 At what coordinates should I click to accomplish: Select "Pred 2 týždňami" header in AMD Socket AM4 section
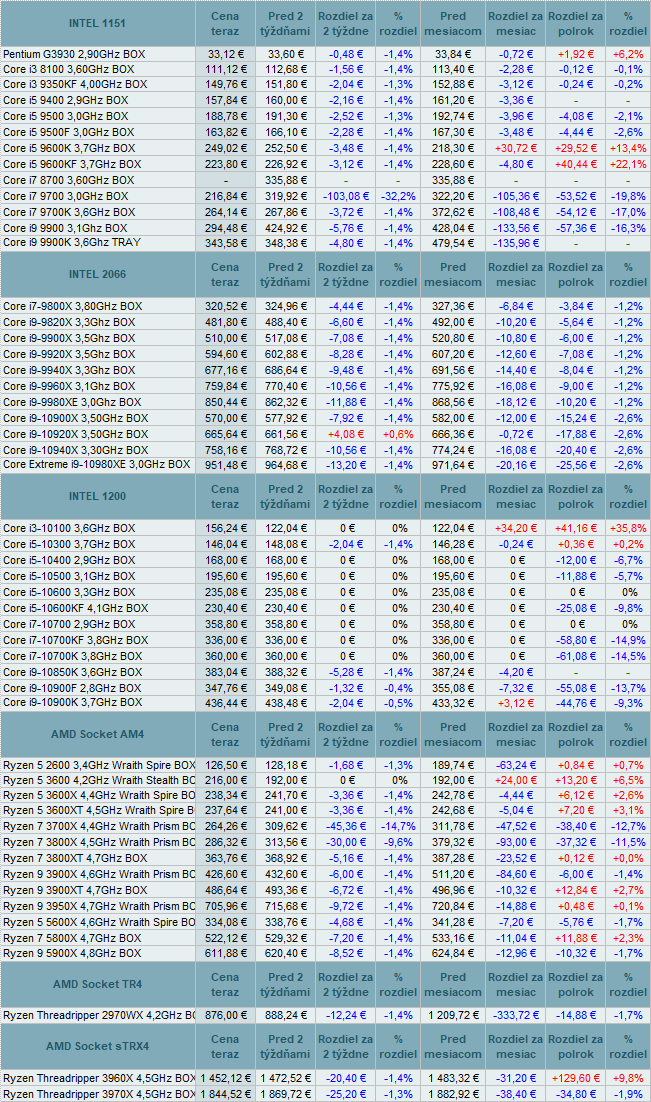(x=285, y=734)
